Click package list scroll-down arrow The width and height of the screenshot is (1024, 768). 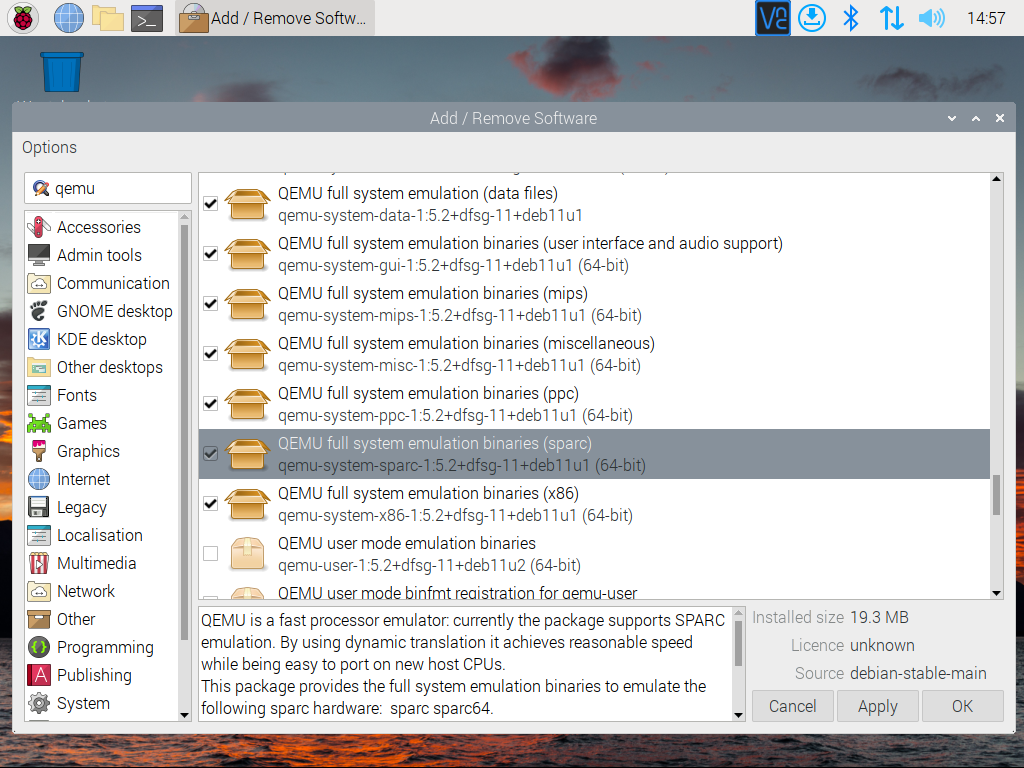(997, 594)
